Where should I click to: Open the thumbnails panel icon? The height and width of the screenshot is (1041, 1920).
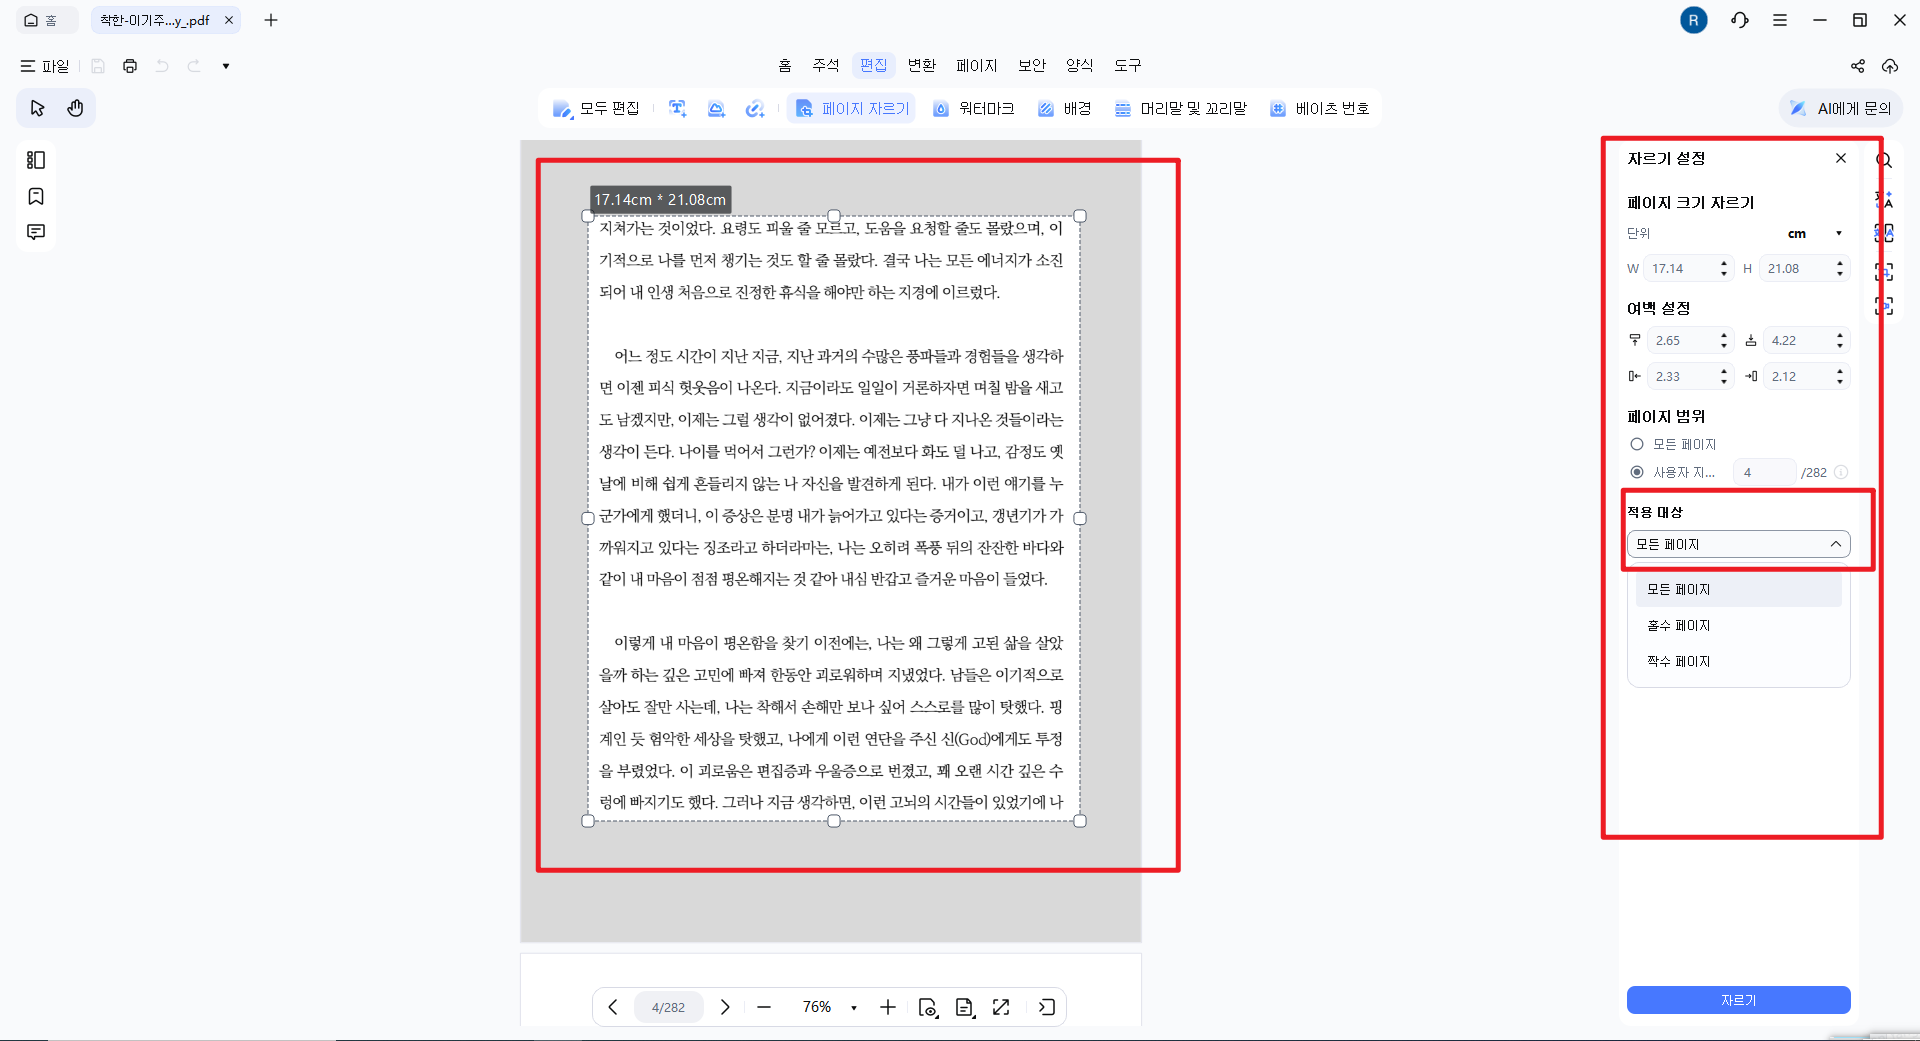pyautogui.click(x=36, y=160)
